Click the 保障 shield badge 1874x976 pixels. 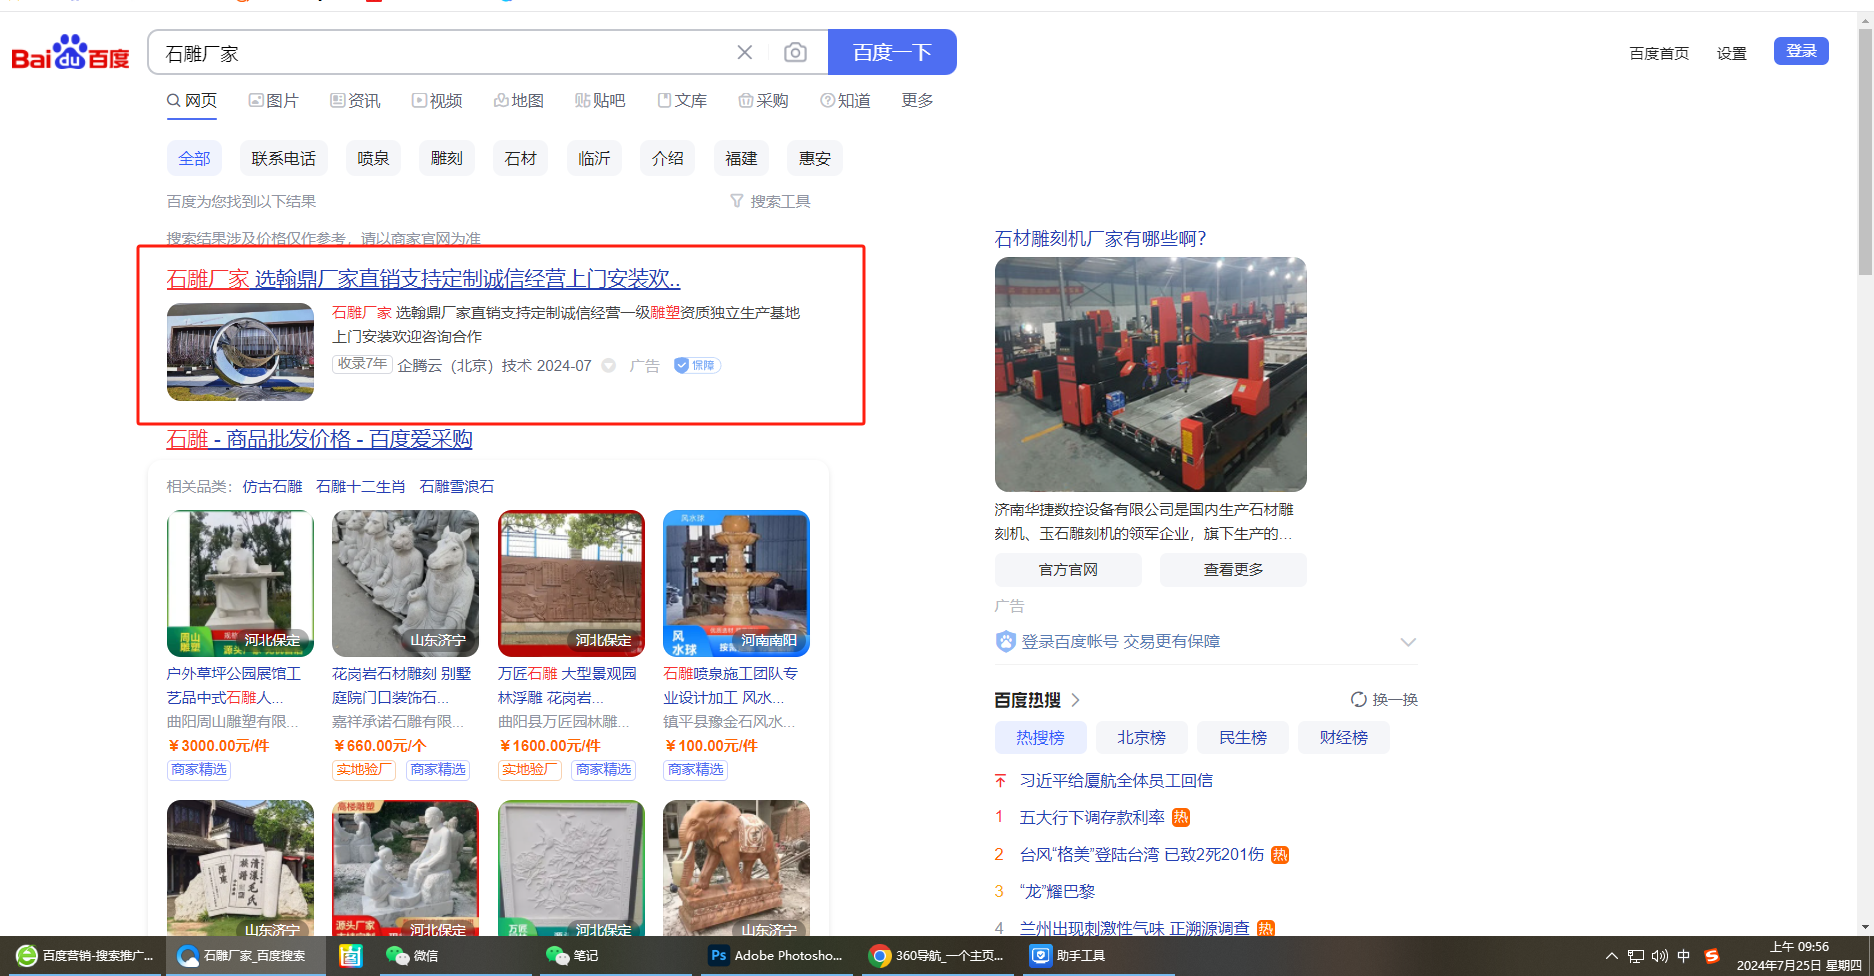coord(697,366)
